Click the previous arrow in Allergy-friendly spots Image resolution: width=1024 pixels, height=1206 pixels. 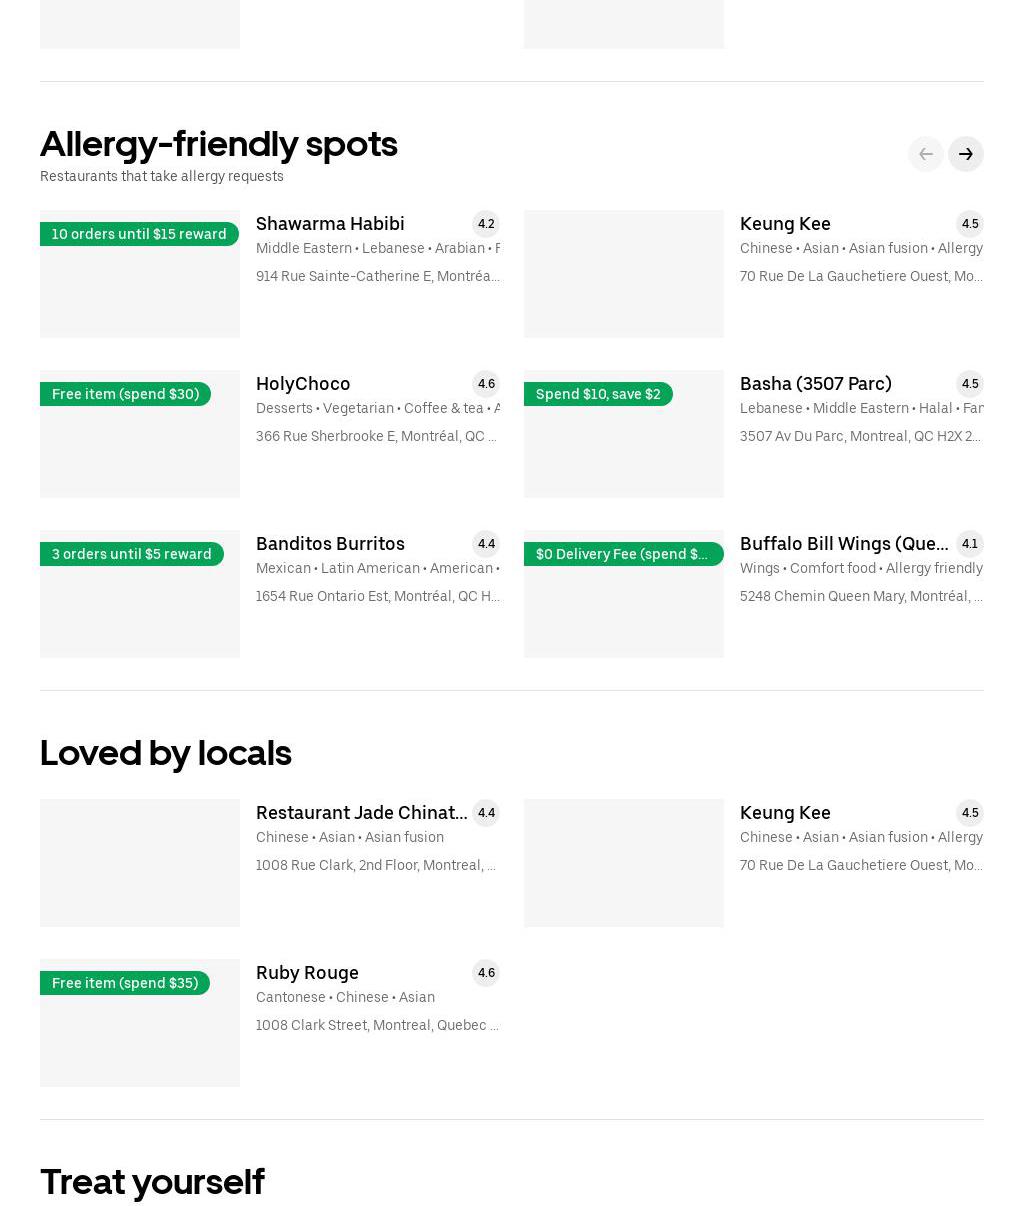coord(925,154)
